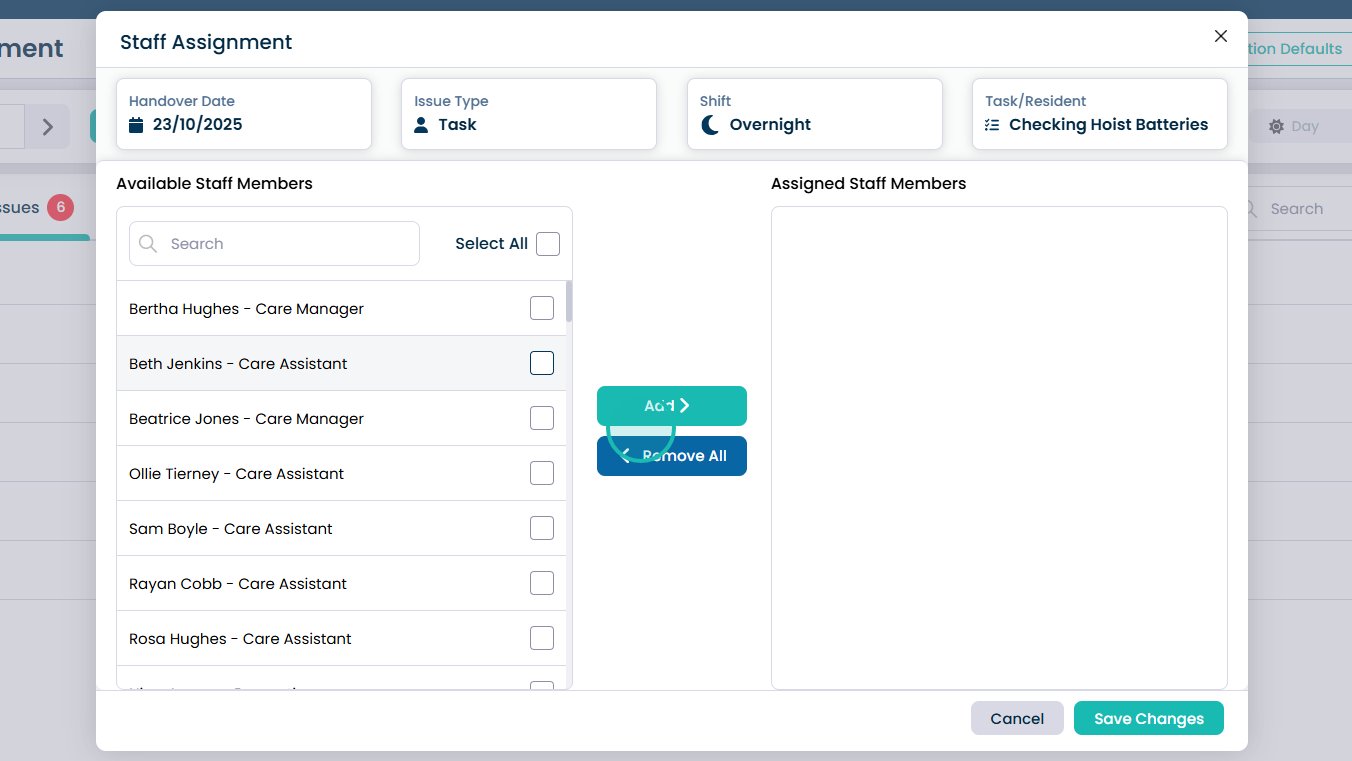Close the Staff Assignment dialog
1352x761 pixels.
pyautogui.click(x=1220, y=36)
